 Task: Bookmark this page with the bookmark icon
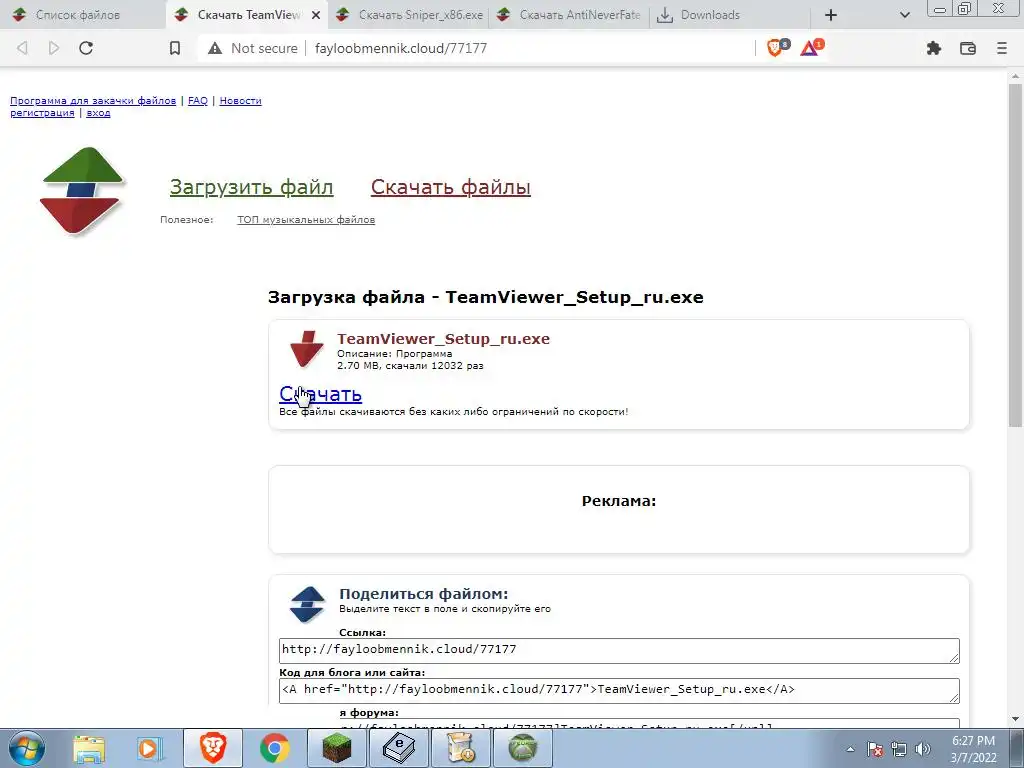coord(174,48)
